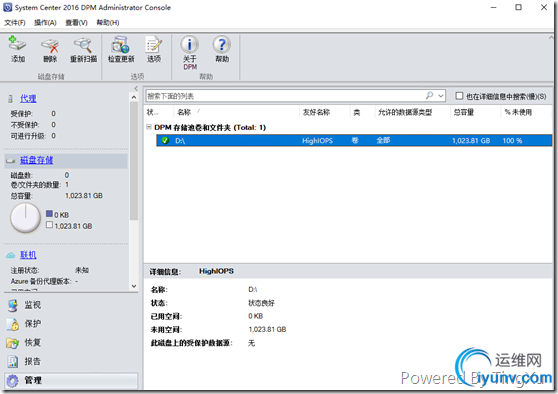The image size is (558, 394).
Task: Click the 注册状态 未知 value
Action: pyautogui.click(x=81, y=270)
